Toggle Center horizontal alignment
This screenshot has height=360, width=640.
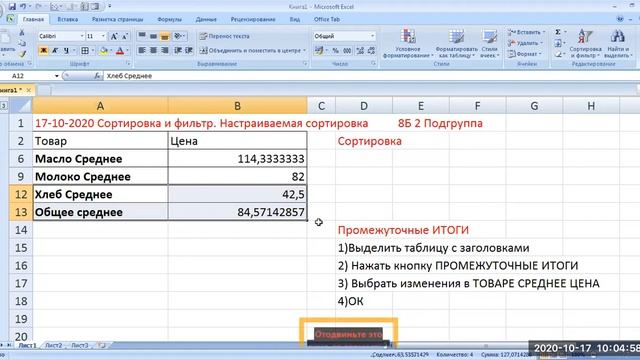153,50
